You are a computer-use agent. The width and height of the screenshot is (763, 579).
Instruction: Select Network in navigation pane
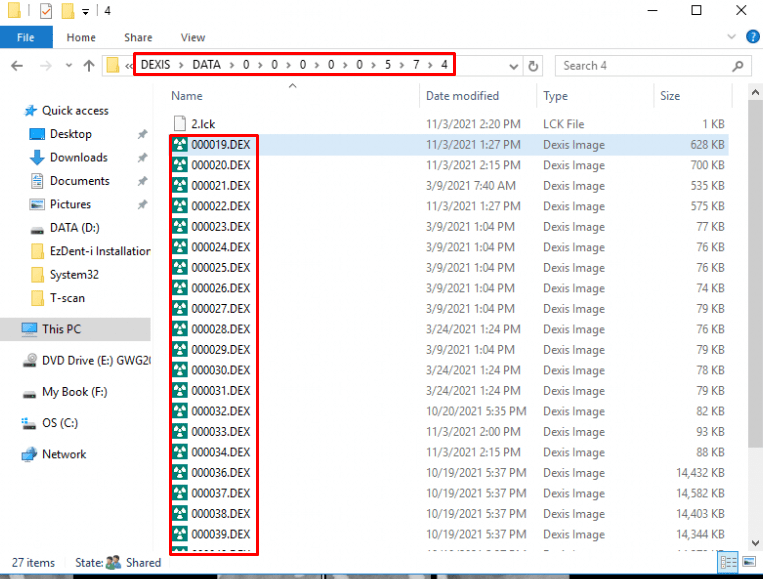pos(64,454)
